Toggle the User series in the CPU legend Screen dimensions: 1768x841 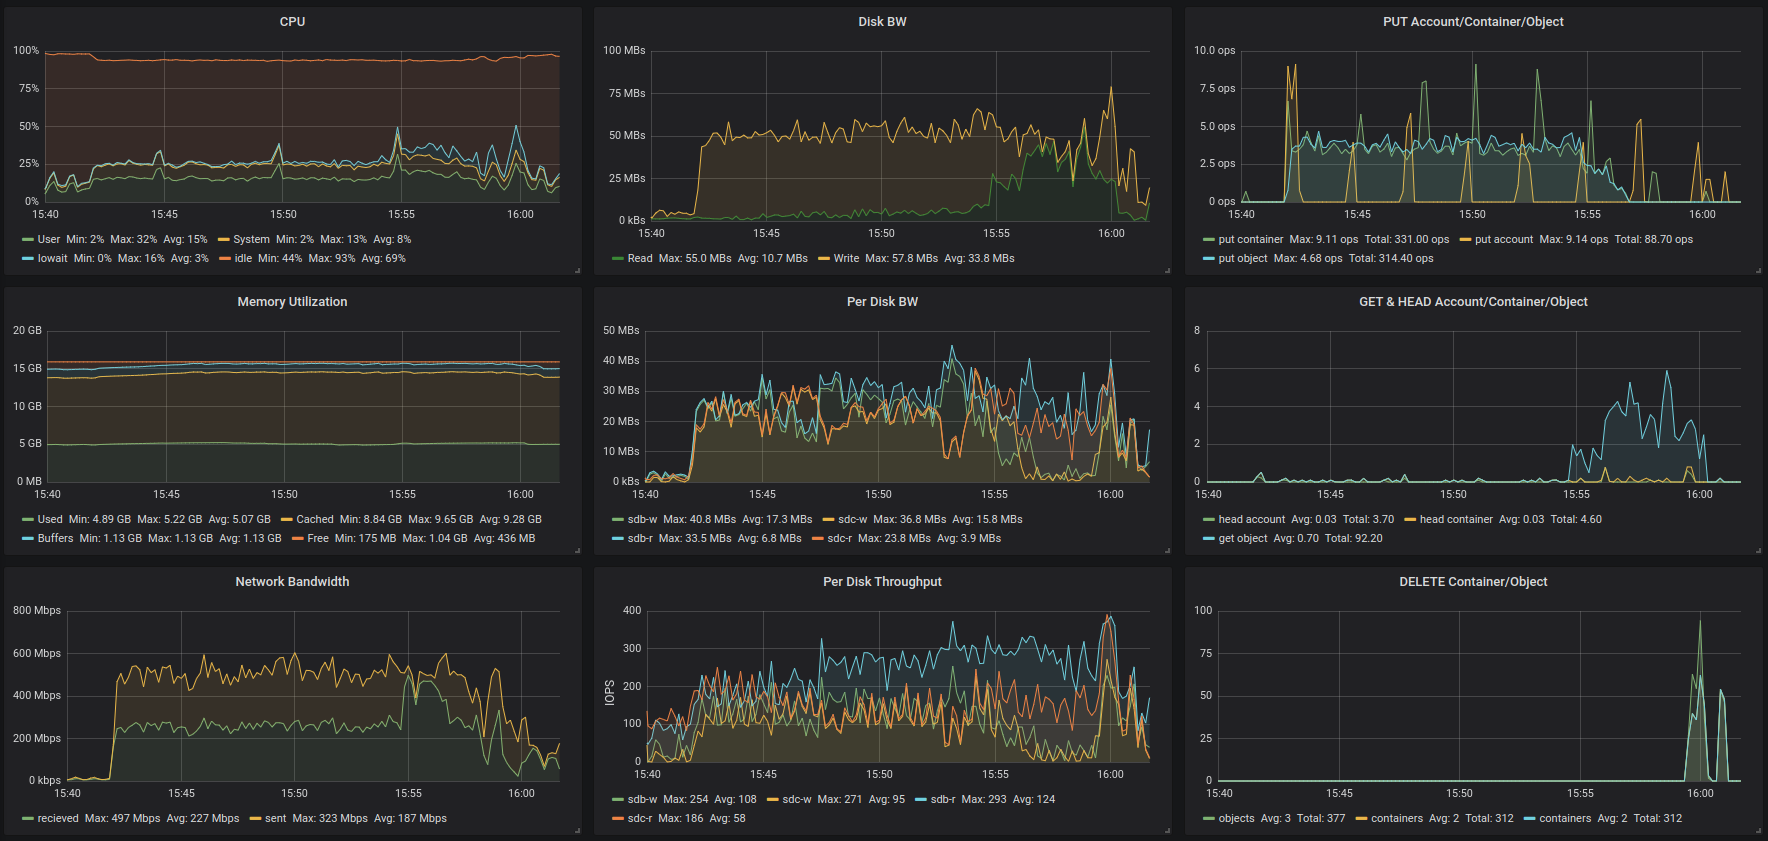(x=49, y=239)
